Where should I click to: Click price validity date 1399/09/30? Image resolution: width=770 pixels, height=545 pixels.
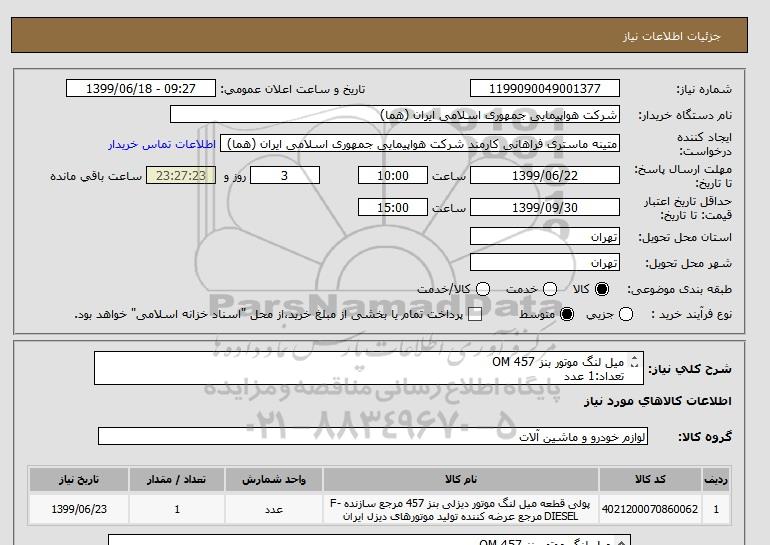(545, 207)
